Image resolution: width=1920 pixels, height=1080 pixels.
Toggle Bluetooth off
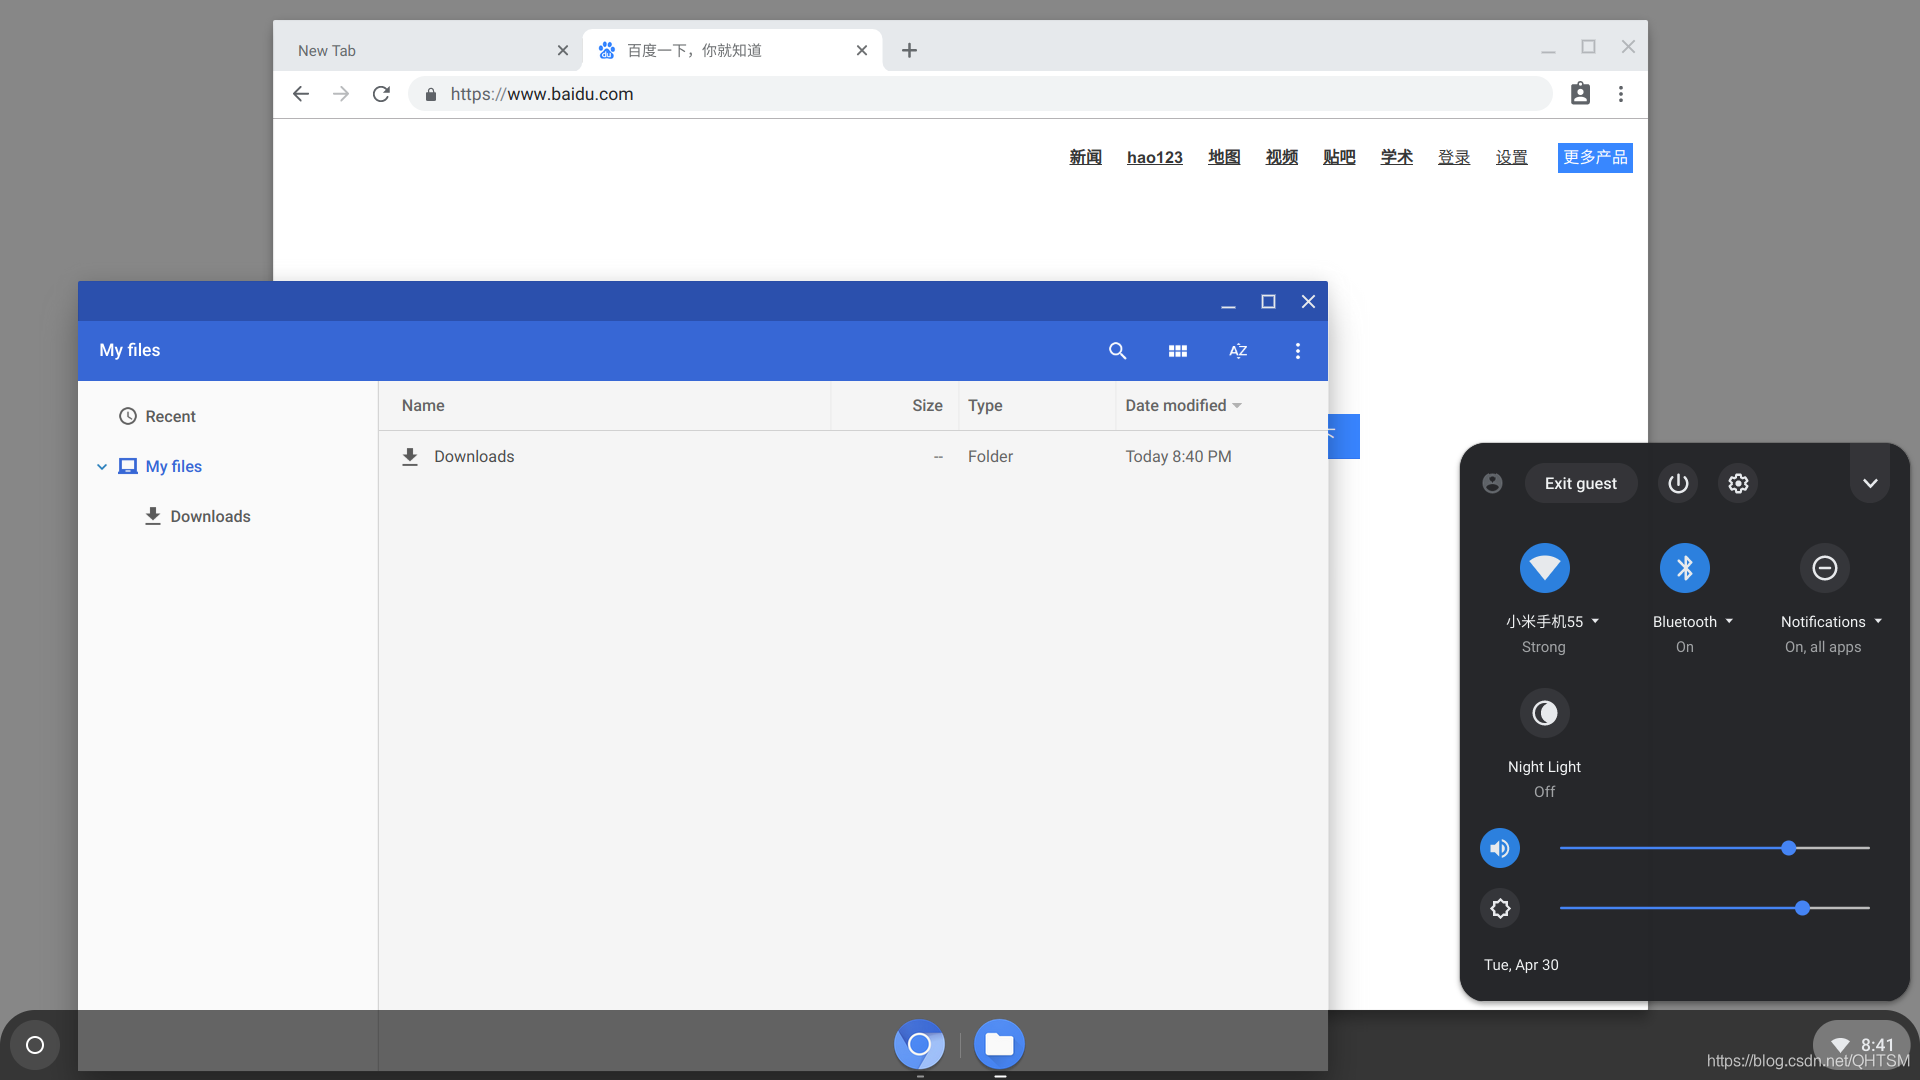point(1684,568)
